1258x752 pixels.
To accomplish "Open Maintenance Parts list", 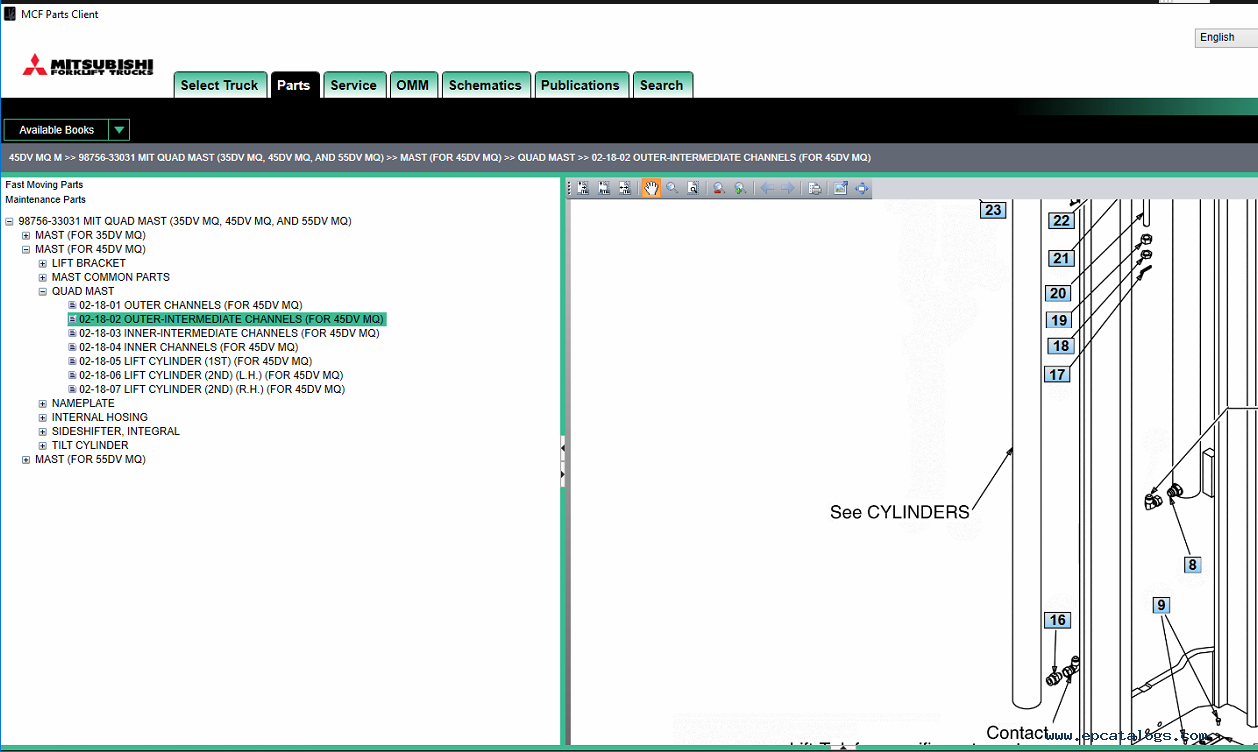I will (x=45, y=200).
